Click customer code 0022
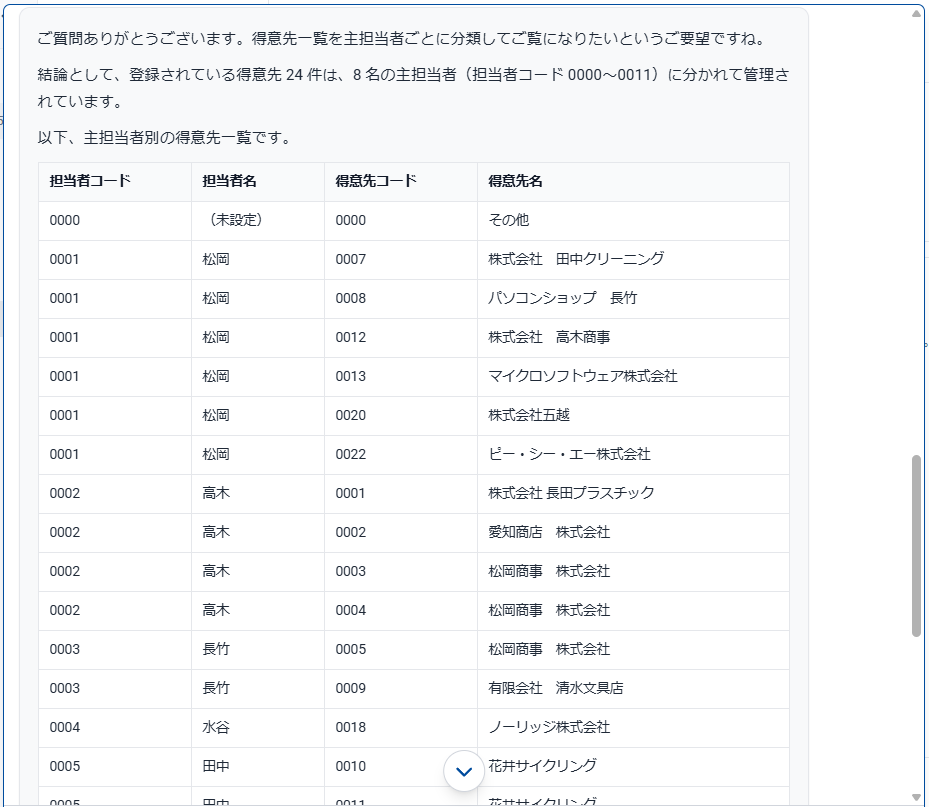 click(x=351, y=455)
